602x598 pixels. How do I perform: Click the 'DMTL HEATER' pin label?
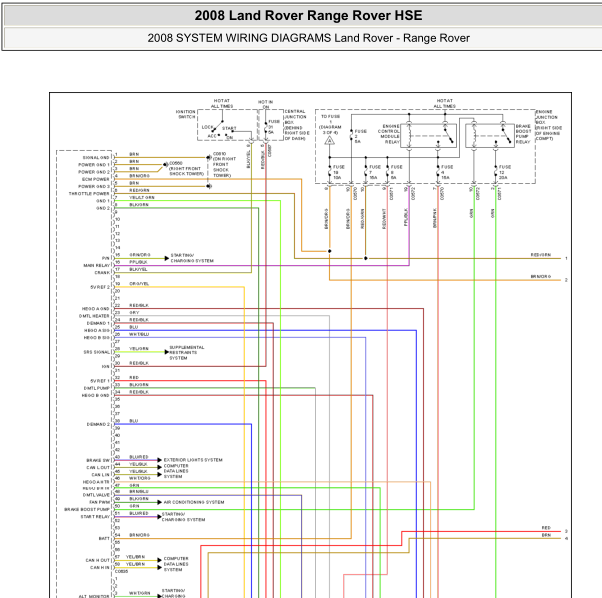pos(94,316)
